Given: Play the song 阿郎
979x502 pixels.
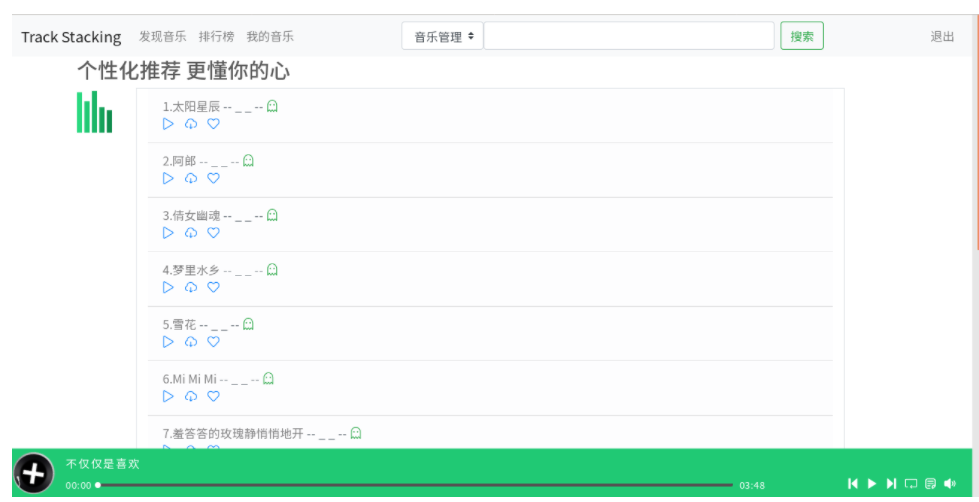Looking at the screenshot, I should click(x=168, y=178).
